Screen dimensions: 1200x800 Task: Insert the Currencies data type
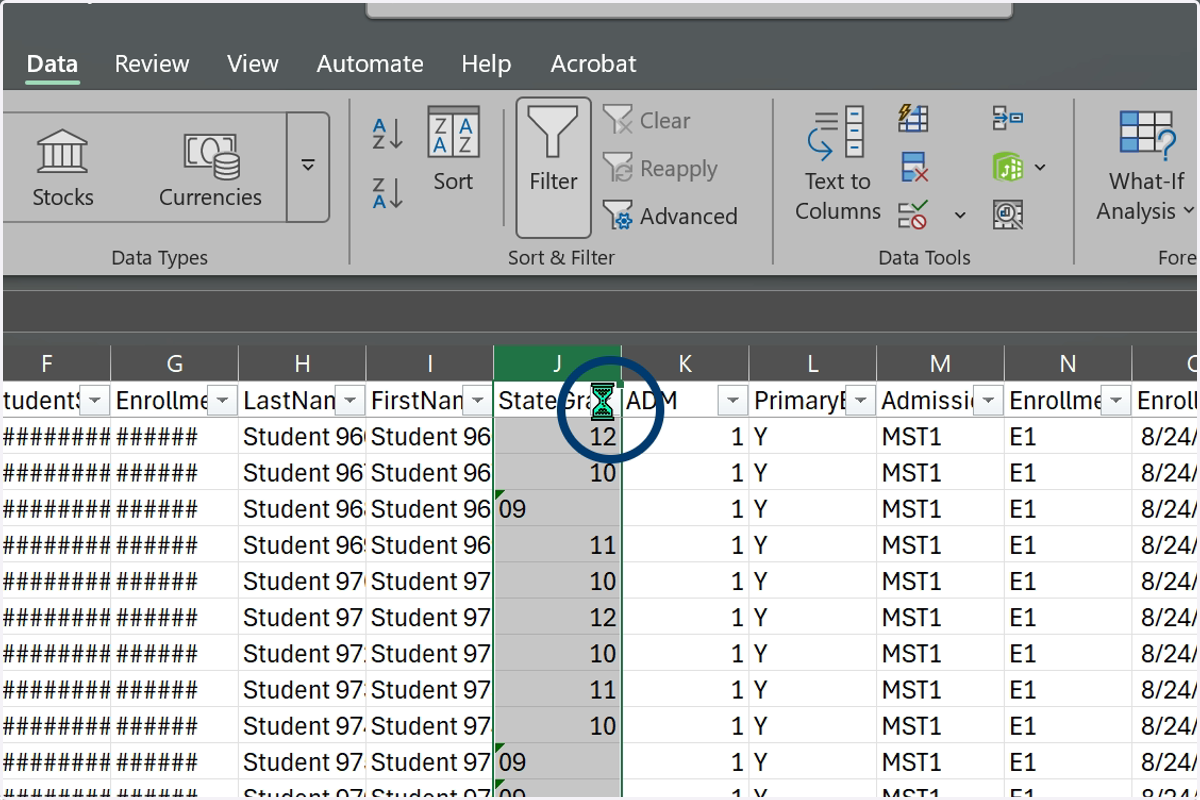click(210, 167)
